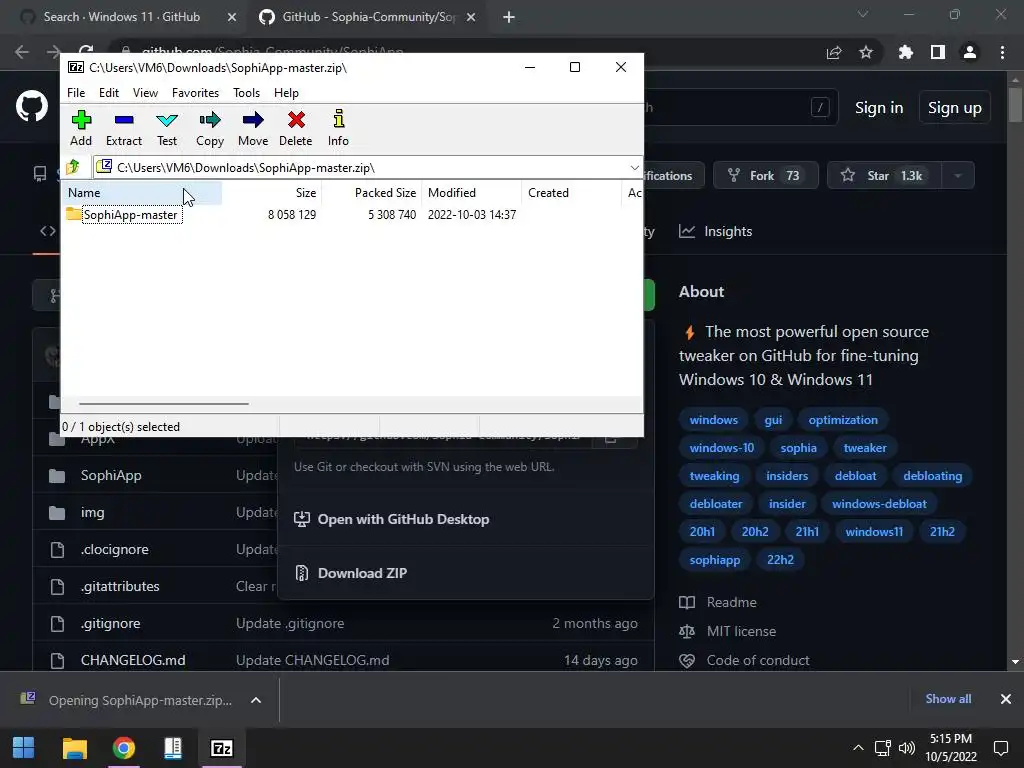
Task: Click the Extract tool in 7-Zip
Action: click(123, 128)
